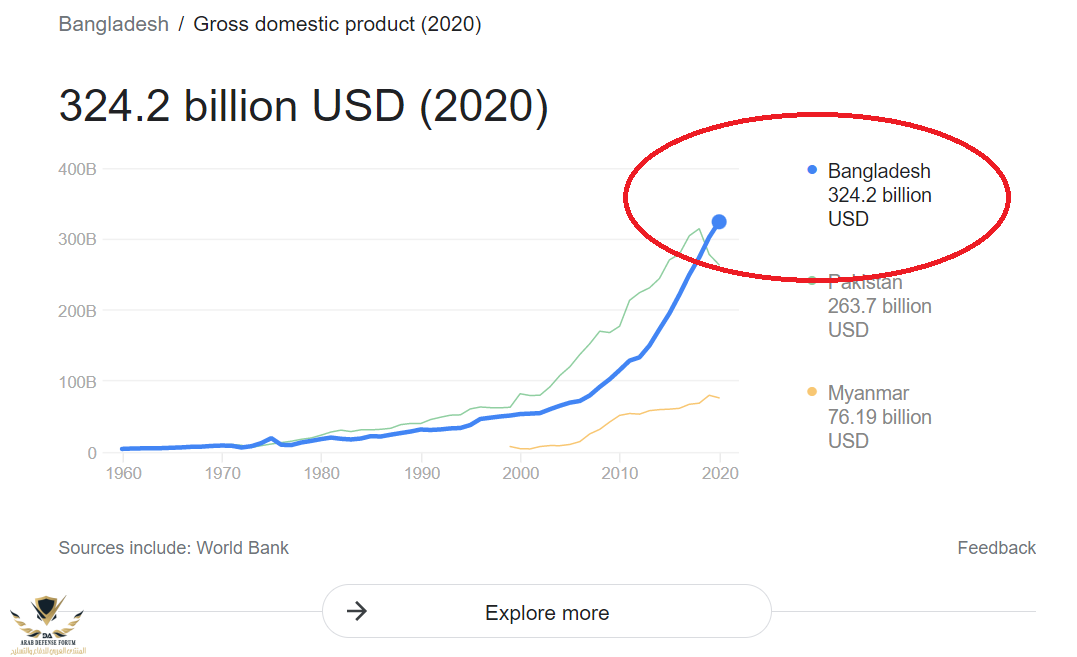Open the Explore more button
The width and height of the screenshot is (1077, 657).
coord(547,611)
